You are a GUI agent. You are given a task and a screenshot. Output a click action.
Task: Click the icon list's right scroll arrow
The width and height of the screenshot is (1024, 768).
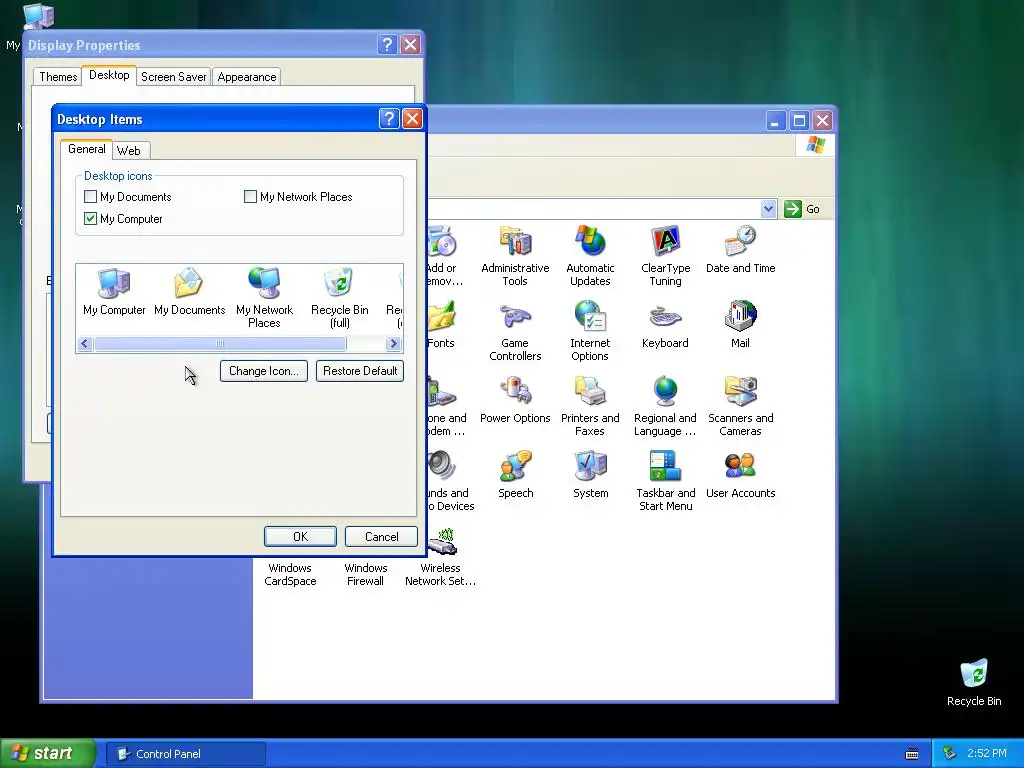[393, 344]
